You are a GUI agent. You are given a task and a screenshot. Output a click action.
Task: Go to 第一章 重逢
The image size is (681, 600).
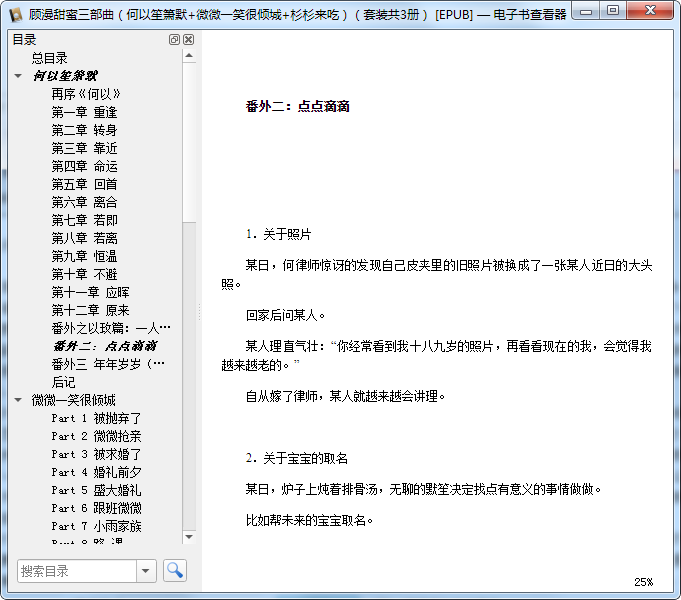point(84,112)
